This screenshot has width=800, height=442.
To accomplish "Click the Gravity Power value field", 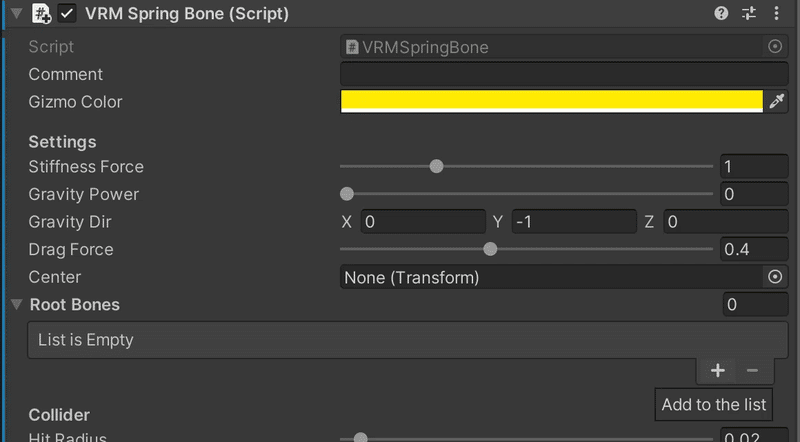I will [x=754, y=194].
